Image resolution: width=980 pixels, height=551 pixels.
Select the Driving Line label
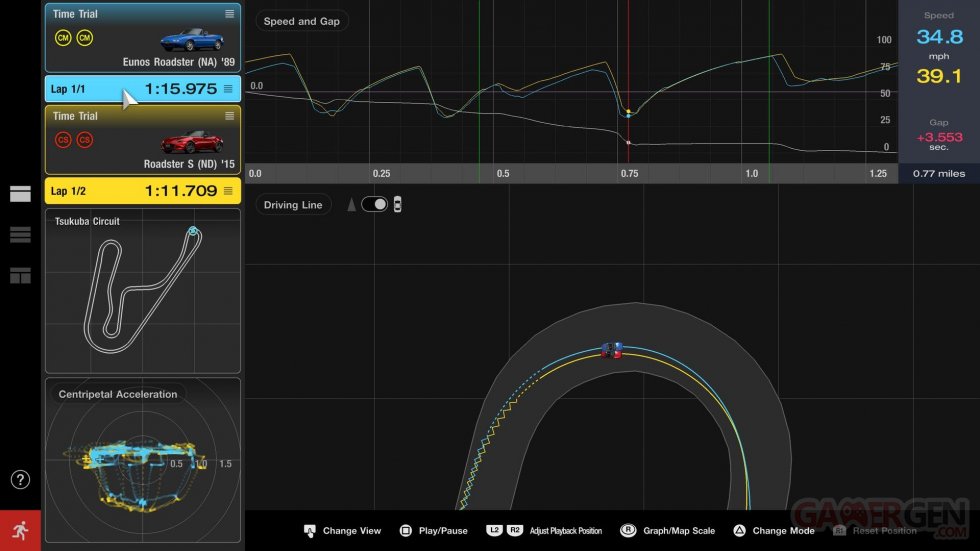tap(293, 205)
